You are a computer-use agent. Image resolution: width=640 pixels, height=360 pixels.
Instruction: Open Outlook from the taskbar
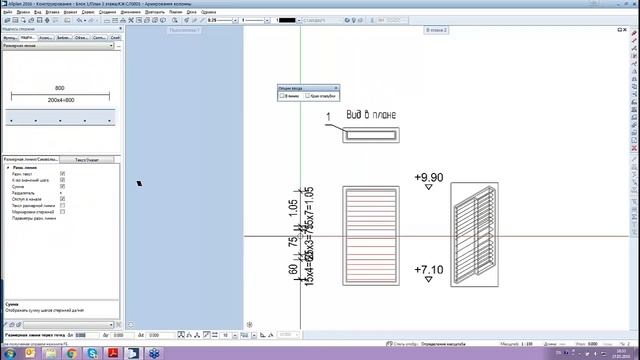coord(30,353)
